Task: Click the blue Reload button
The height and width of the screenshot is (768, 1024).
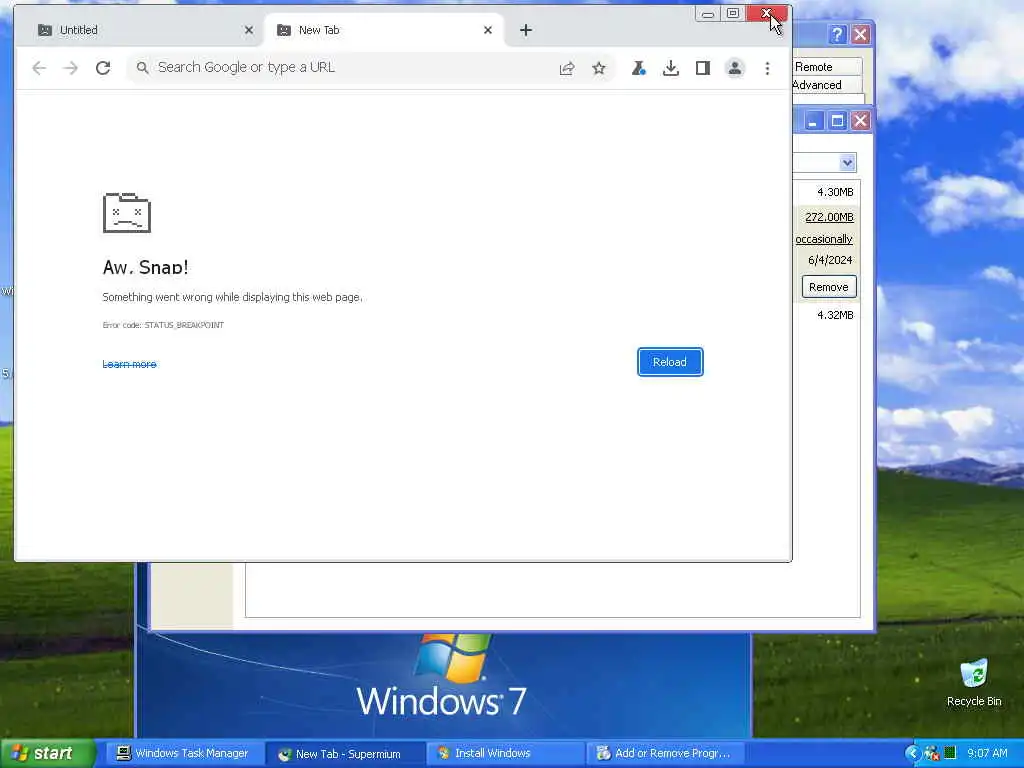Action: point(670,362)
